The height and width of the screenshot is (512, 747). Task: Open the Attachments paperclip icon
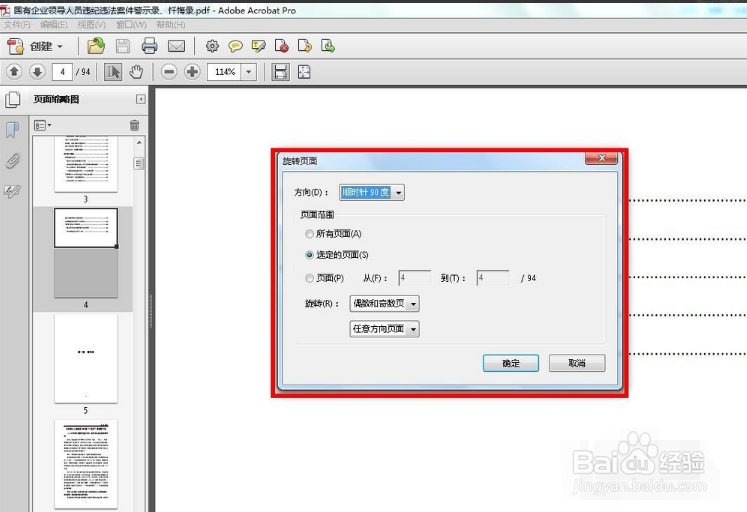click(13, 161)
